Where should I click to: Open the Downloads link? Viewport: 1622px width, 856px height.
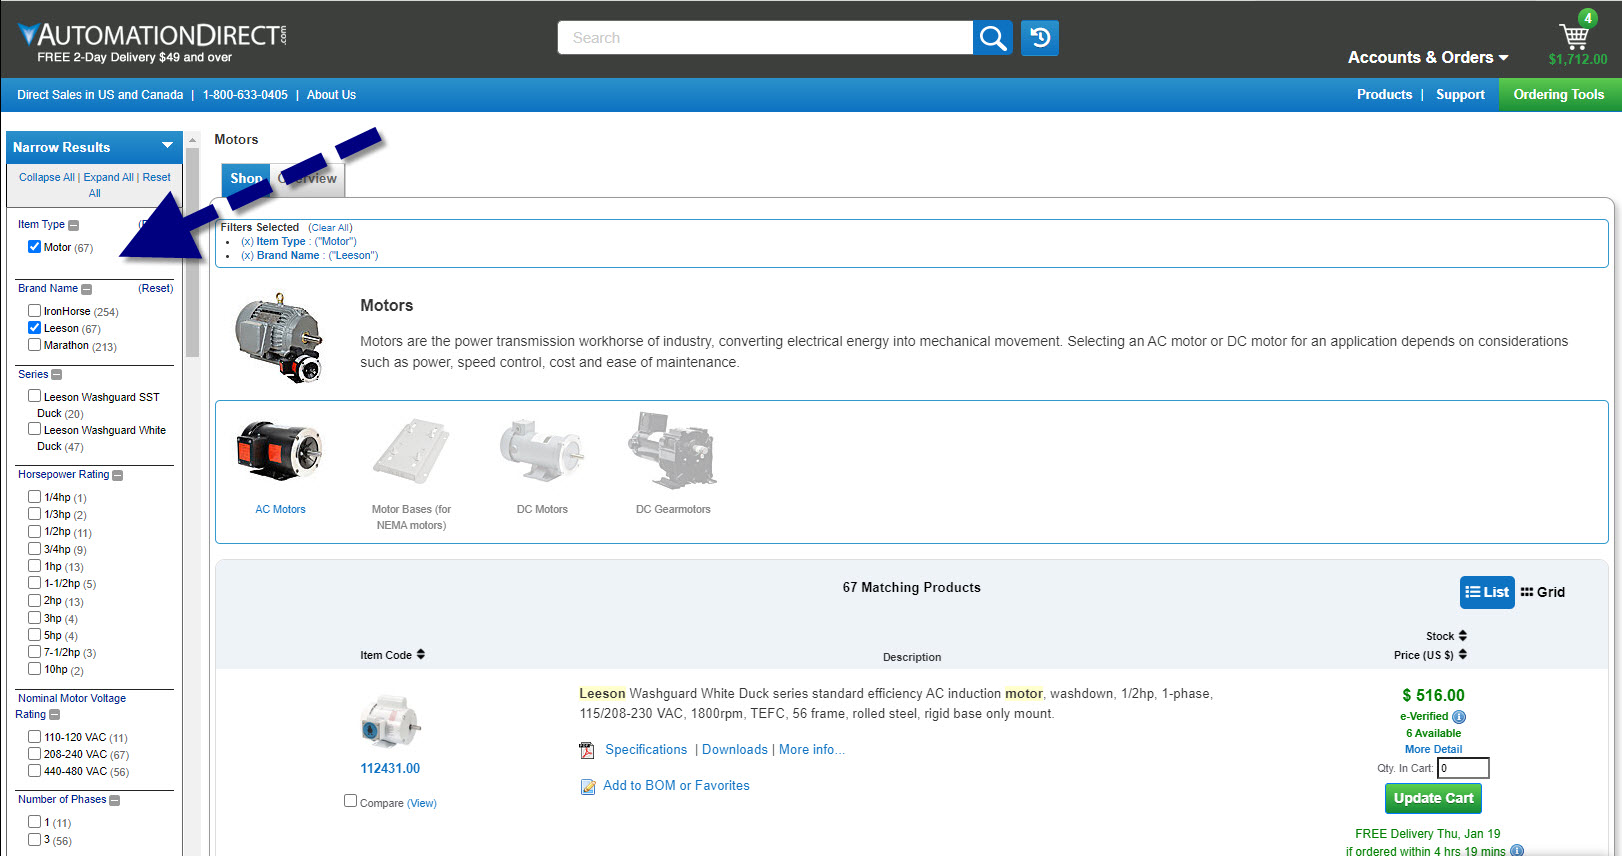(x=735, y=750)
